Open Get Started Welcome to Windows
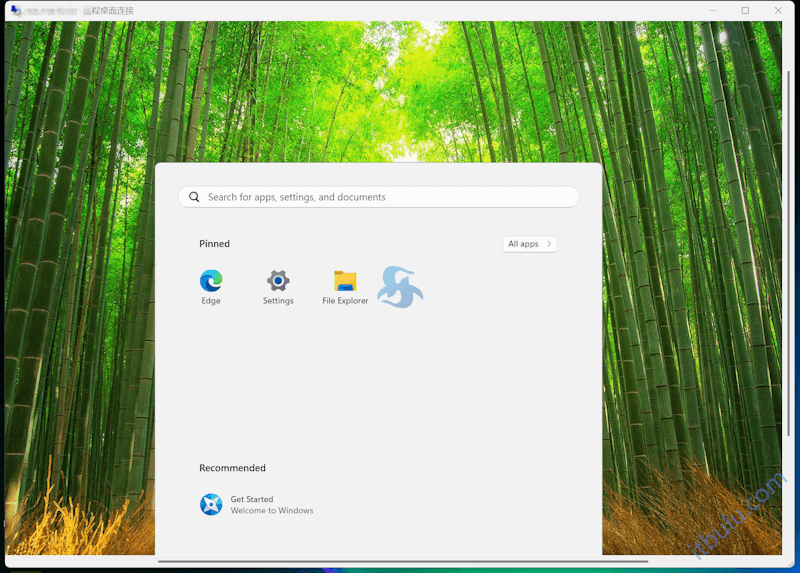This screenshot has width=800, height=573. tap(257, 504)
